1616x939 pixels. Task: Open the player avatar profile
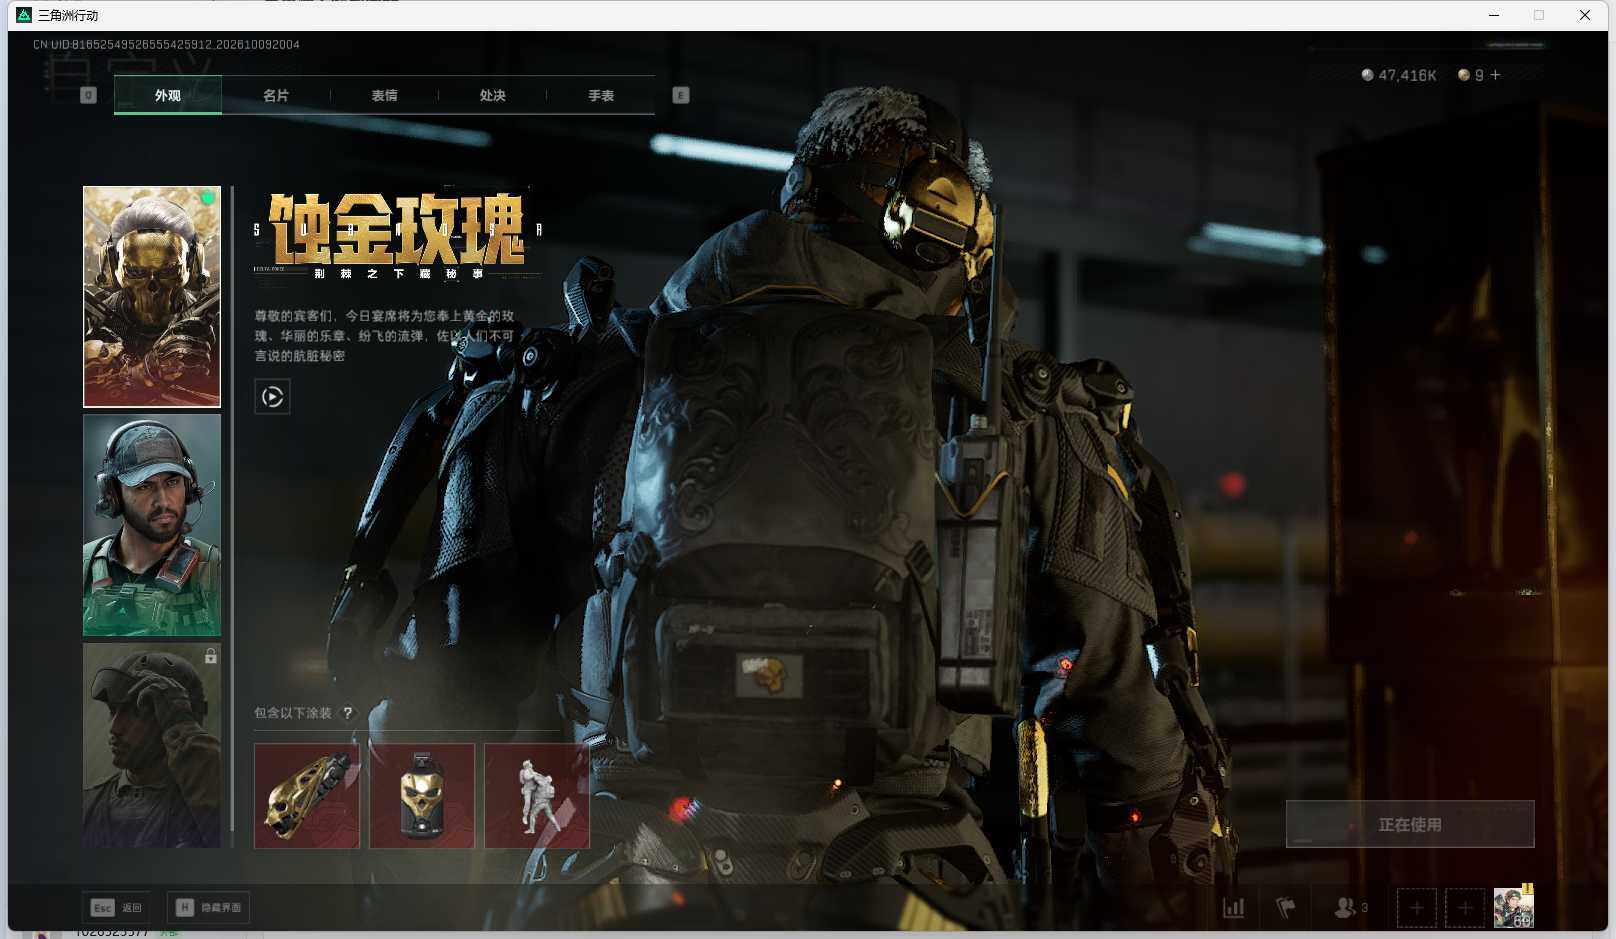click(x=1513, y=907)
